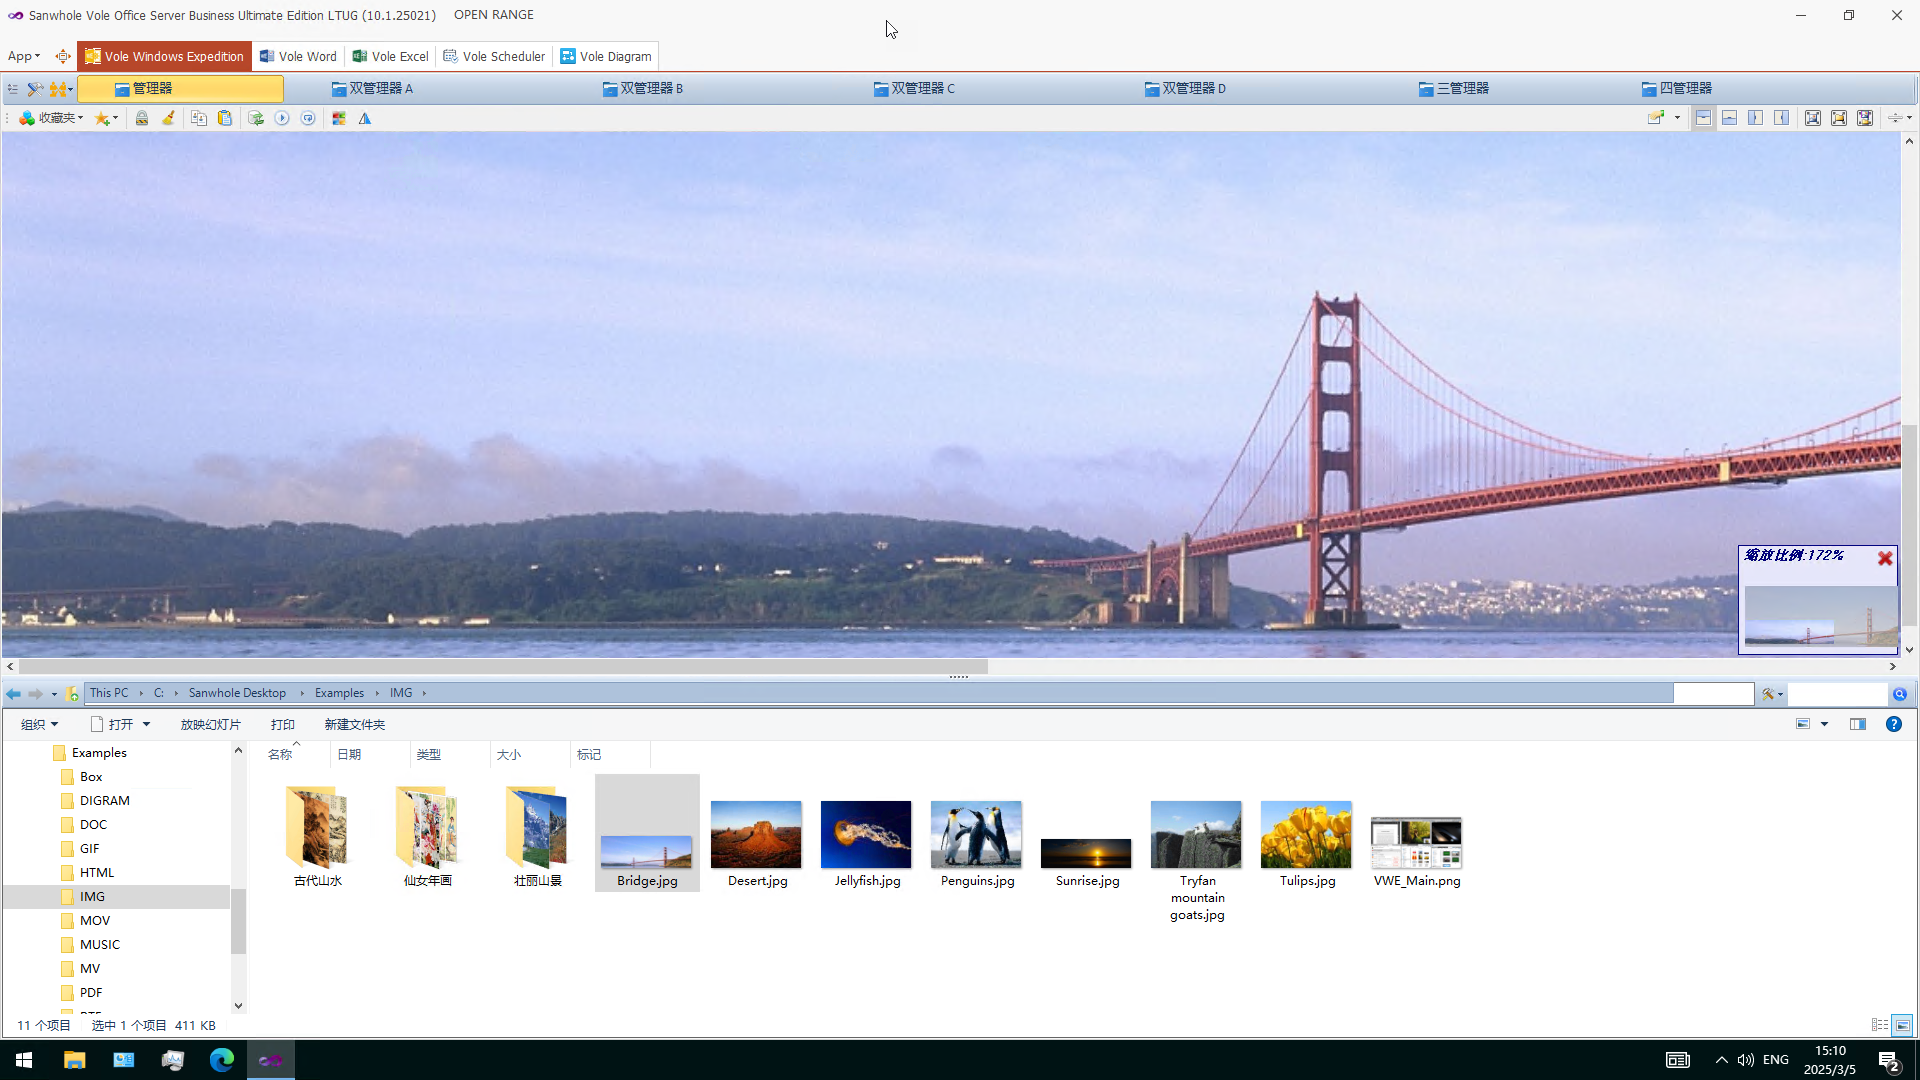Open Microsoft Edge from the taskbar

(222, 1060)
